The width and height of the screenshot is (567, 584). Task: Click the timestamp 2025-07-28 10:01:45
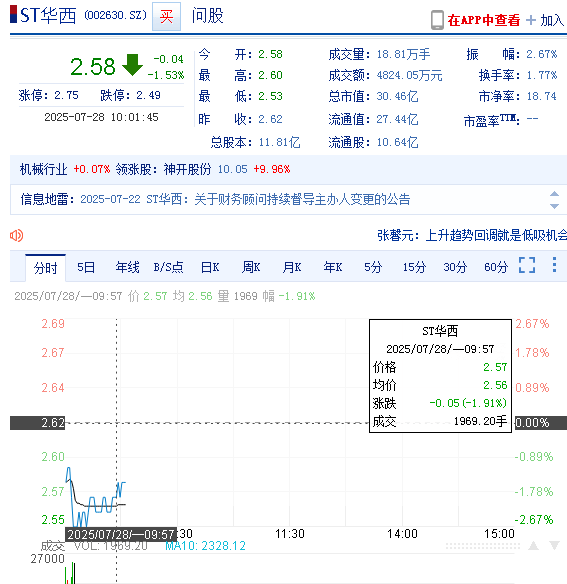coord(101,117)
